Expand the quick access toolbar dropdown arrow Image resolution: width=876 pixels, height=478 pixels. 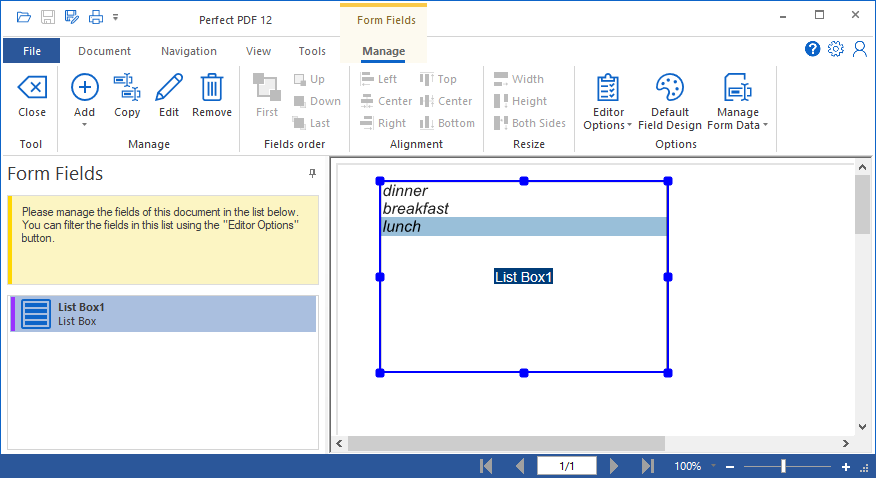(116, 17)
